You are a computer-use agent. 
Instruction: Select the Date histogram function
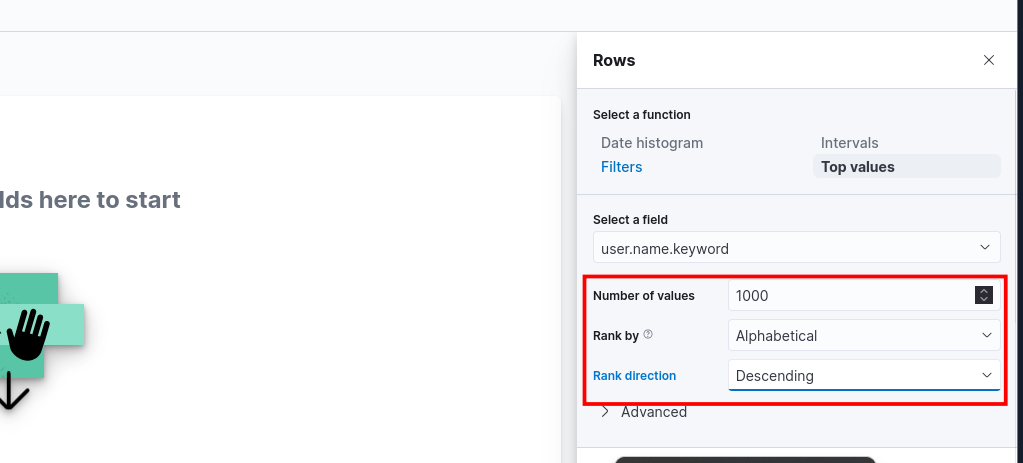[x=652, y=143]
